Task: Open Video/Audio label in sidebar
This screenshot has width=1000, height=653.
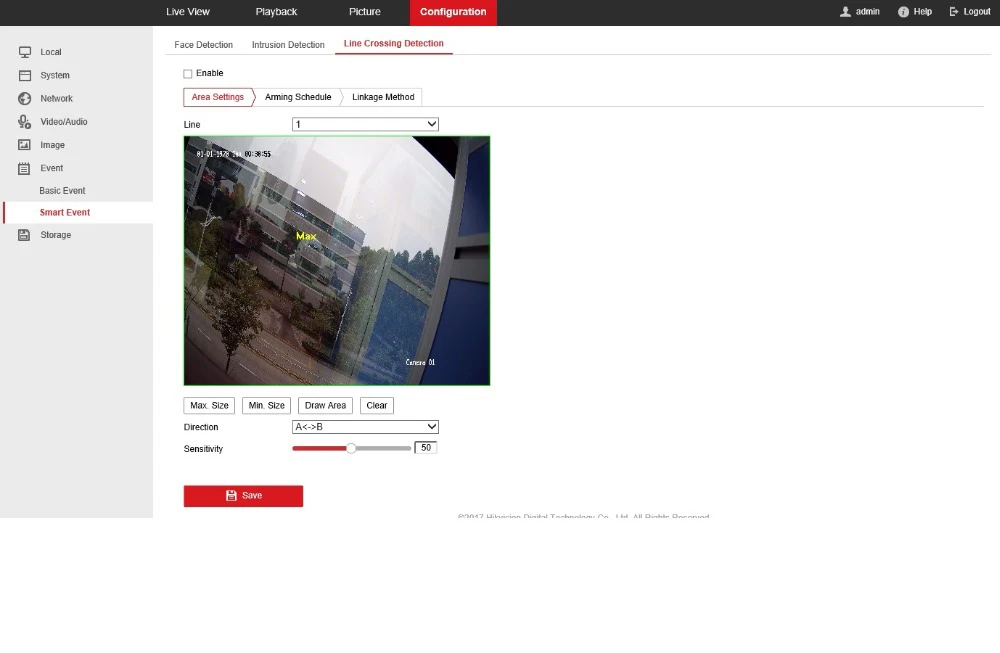Action: [x=64, y=122]
